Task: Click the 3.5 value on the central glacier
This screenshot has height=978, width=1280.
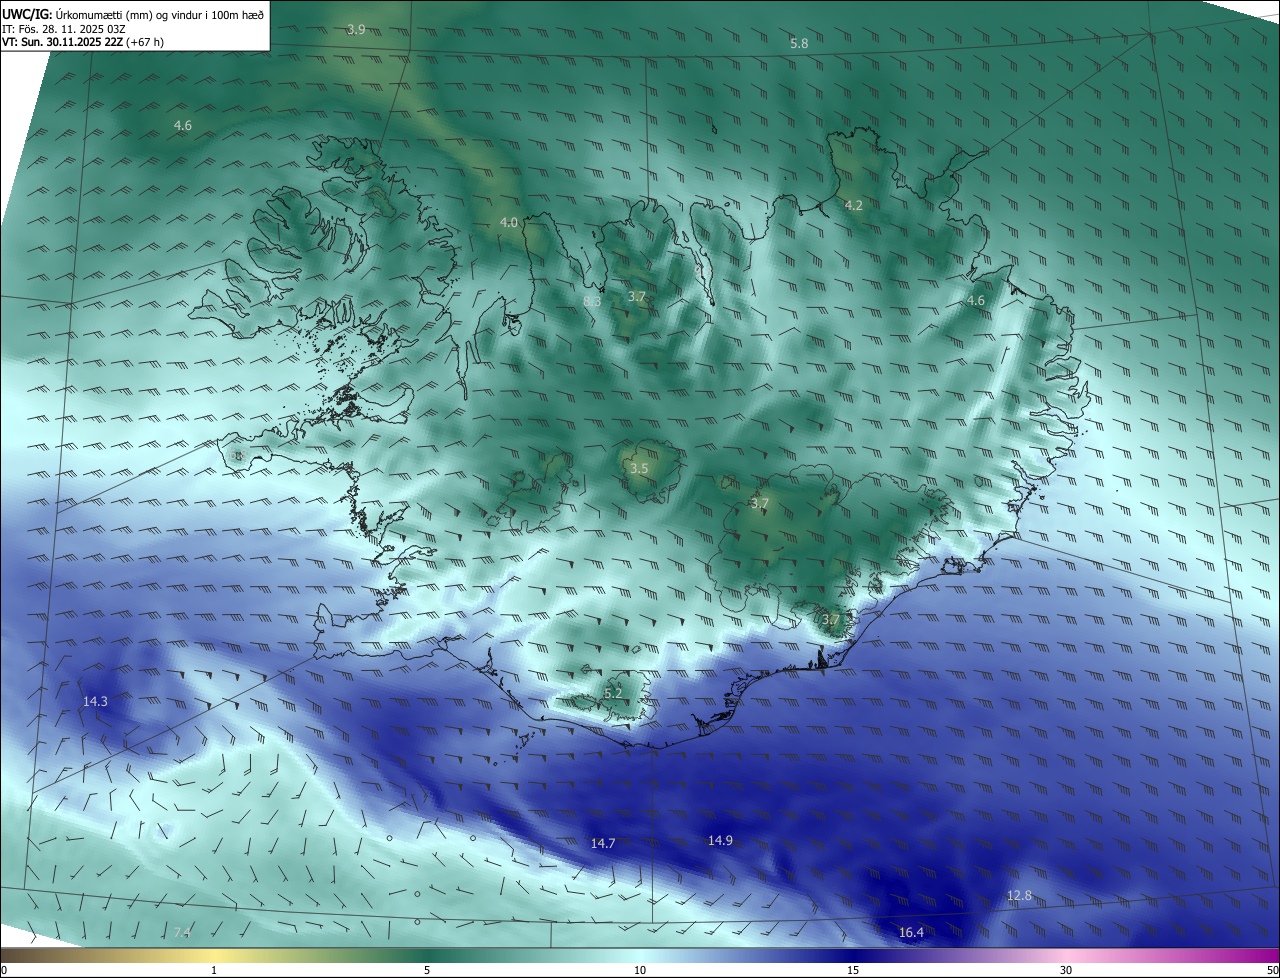Action: 639,469
